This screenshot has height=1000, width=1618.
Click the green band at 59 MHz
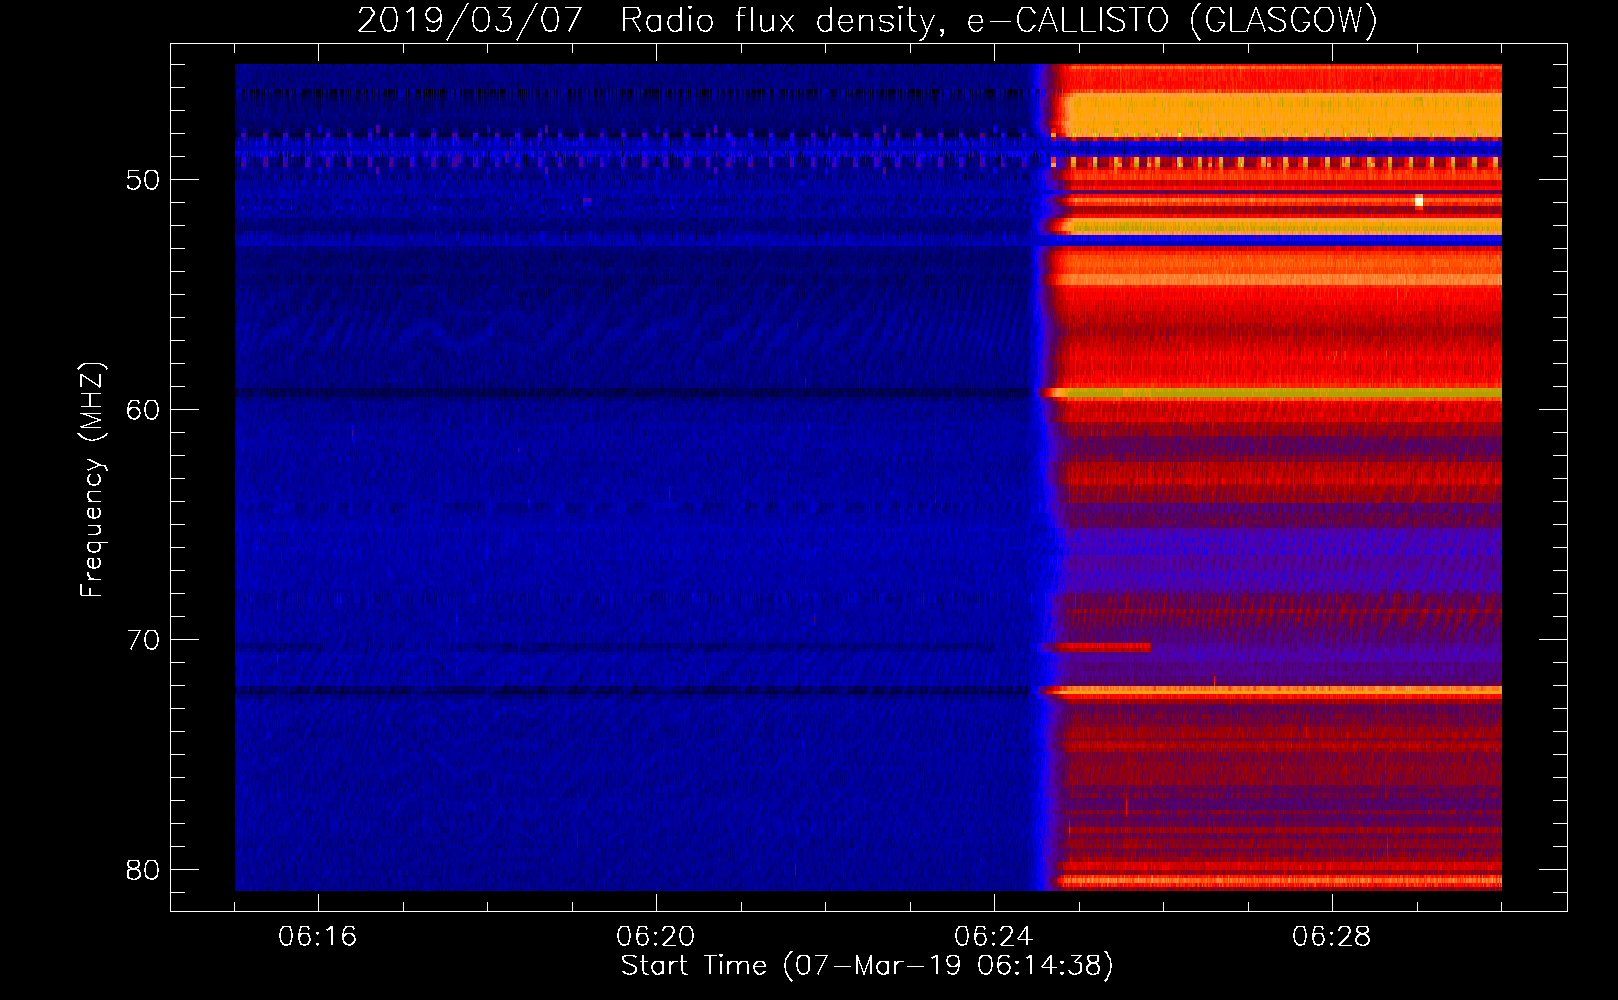[x=1282, y=394]
